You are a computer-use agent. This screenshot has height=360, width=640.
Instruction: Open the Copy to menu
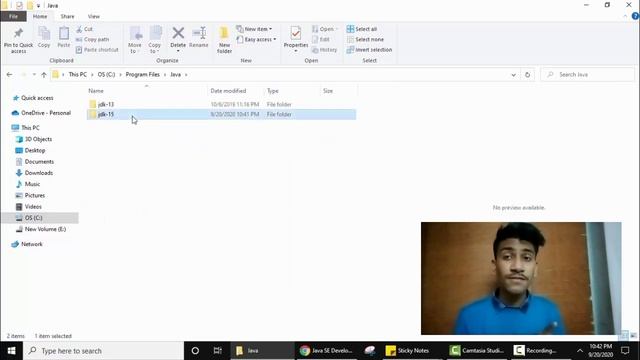pyautogui.click(x=155, y=40)
